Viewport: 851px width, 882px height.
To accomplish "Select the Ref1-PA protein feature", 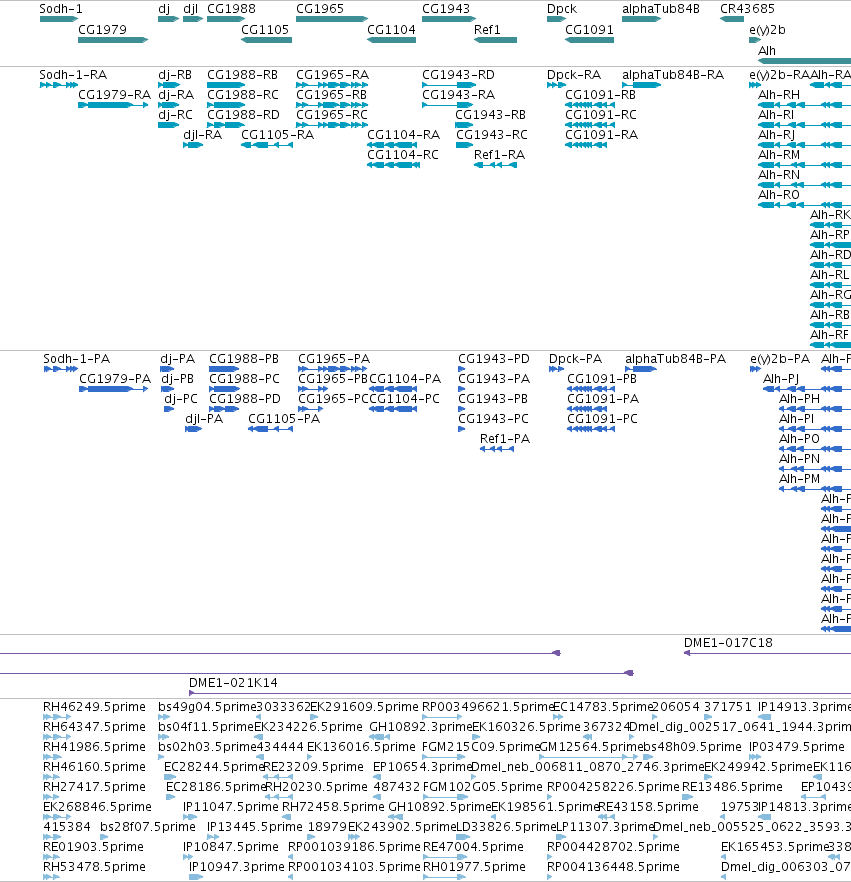I will [x=497, y=448].
